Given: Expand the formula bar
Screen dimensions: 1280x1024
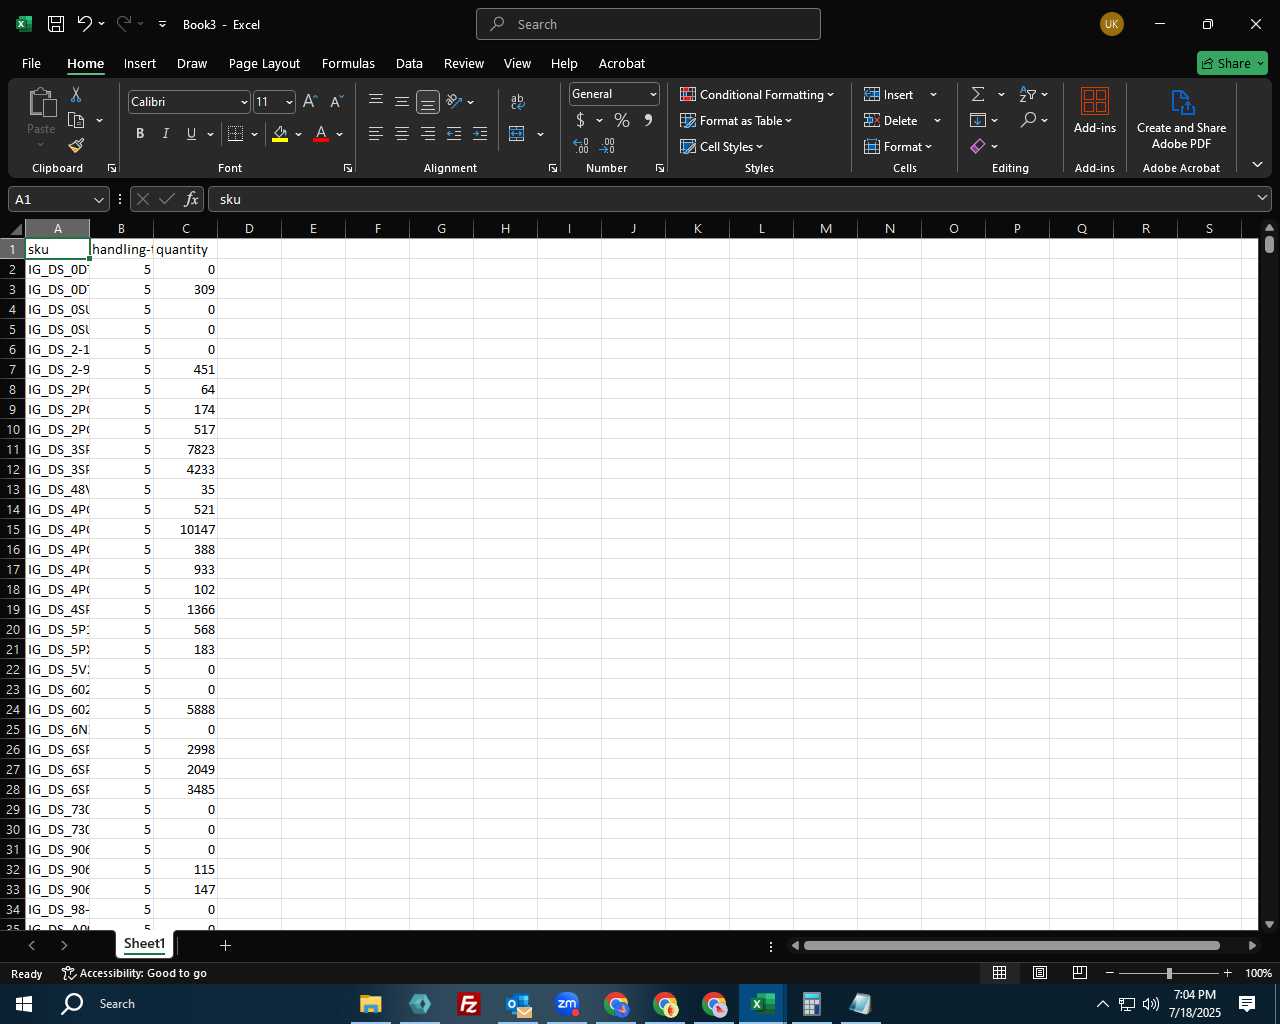Looking at the screenshot, I should 1262,199.
